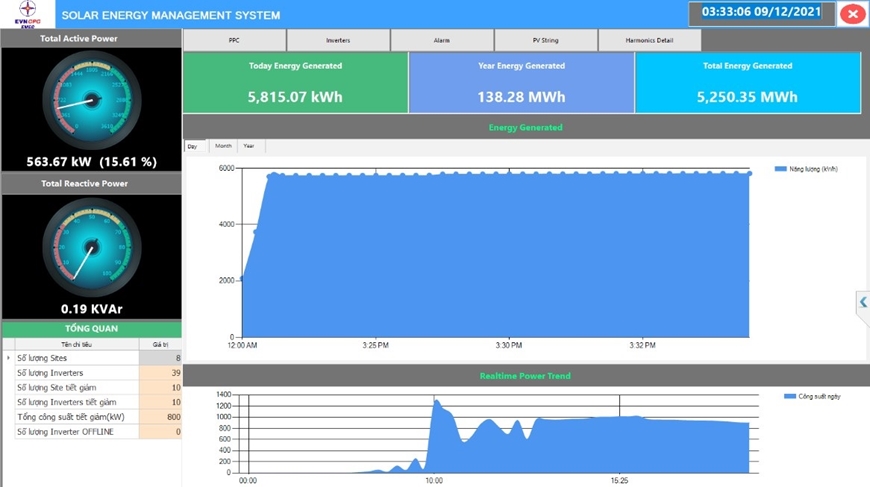Image resolution: width=870 pixels, height=487 pixels.
Task: Click the Công suất ngày legend swatch
Action: pyautogui.click(x=790, y=397)
